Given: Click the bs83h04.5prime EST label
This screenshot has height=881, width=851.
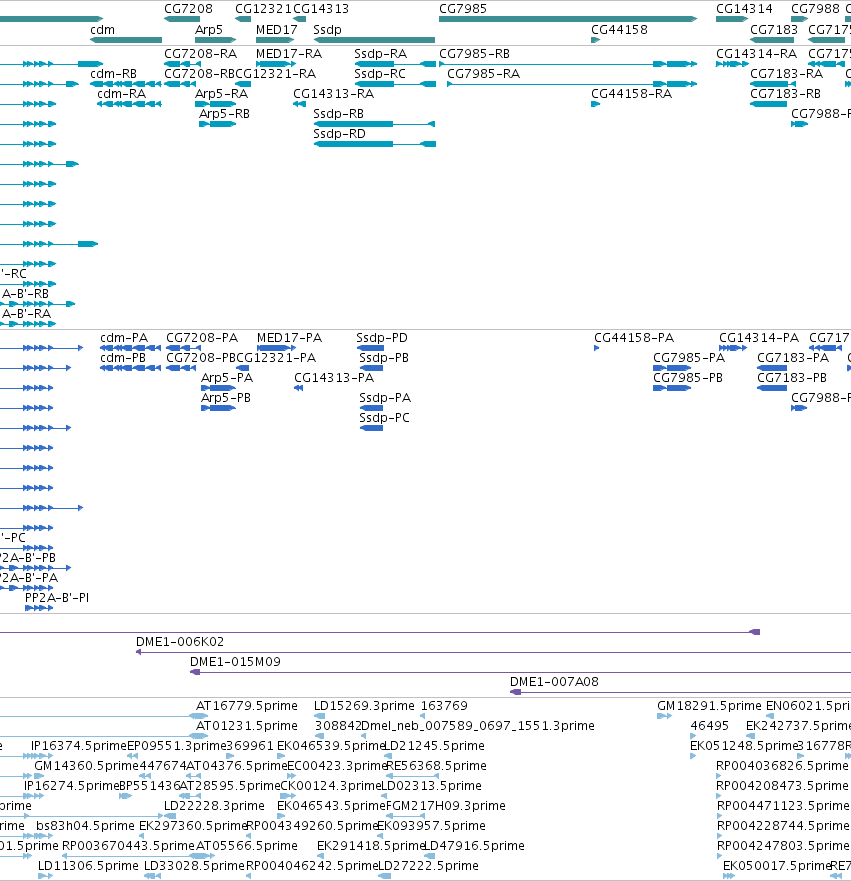Looking at the screenshot, I should click(85, 826).
